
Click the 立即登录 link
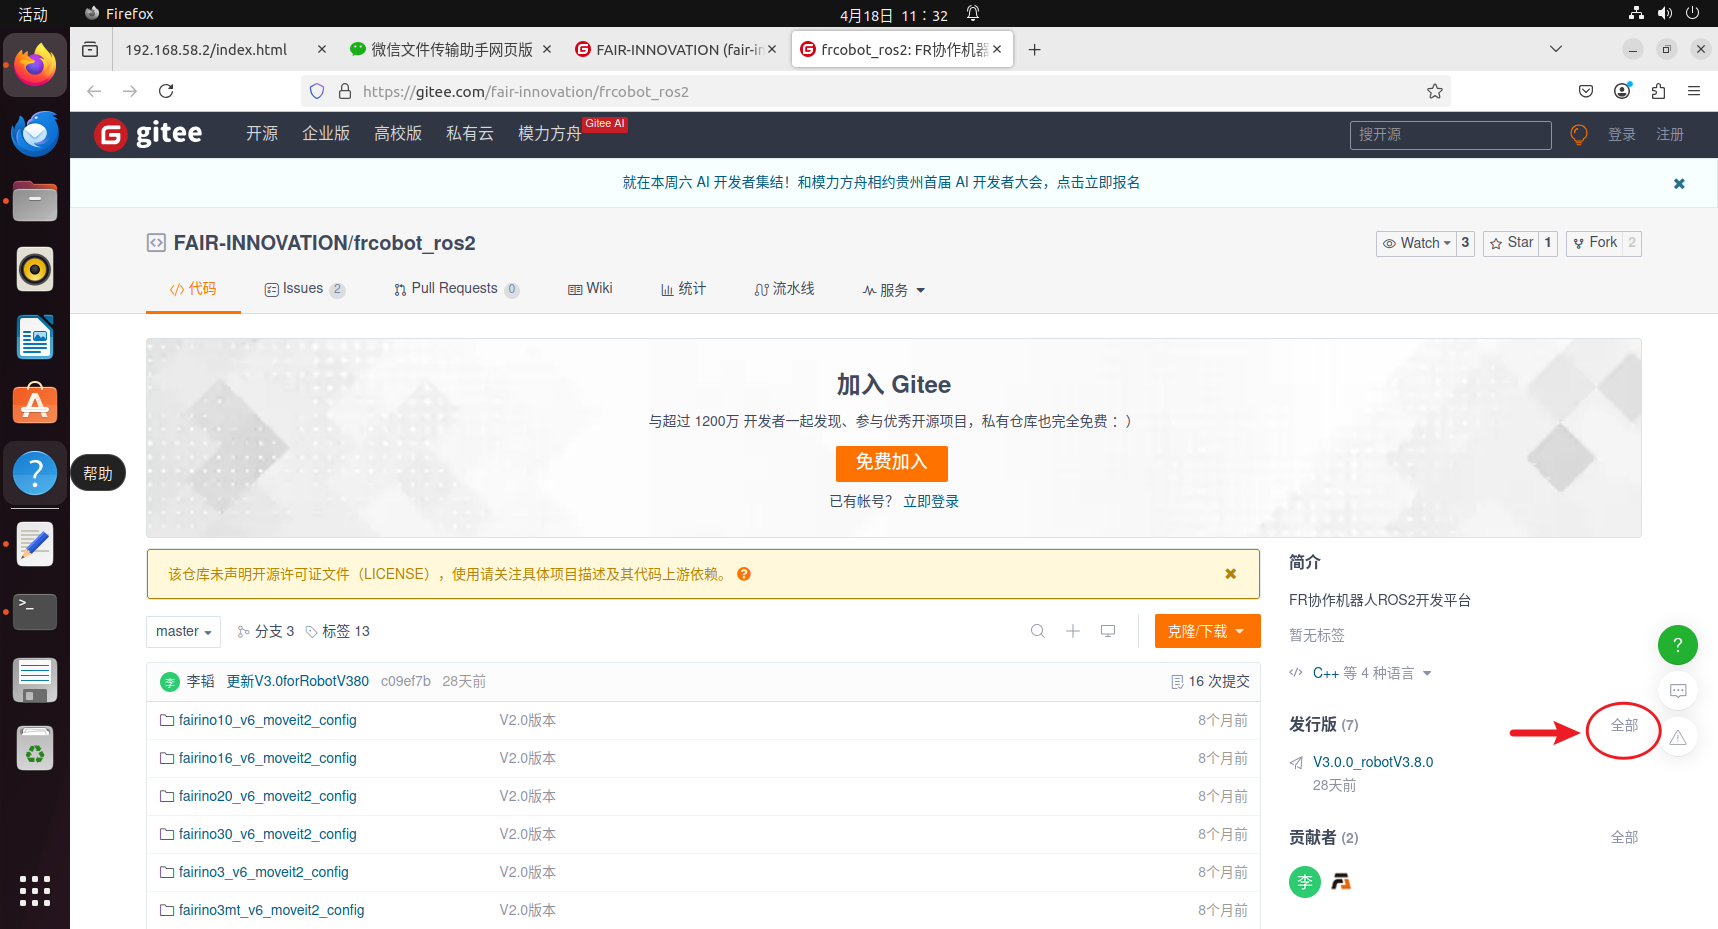(x=931, y=502)
